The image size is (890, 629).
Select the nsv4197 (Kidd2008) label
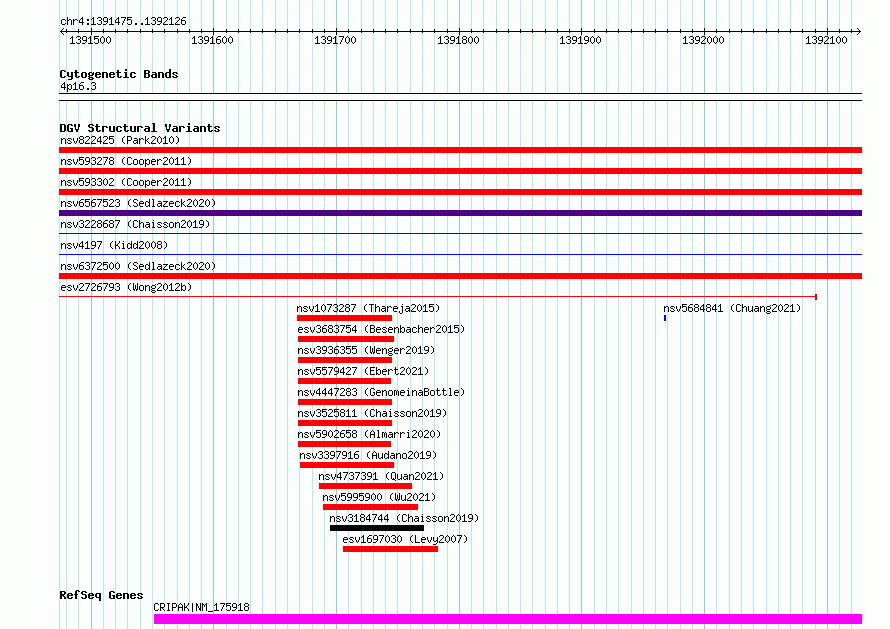click(114, 245)
